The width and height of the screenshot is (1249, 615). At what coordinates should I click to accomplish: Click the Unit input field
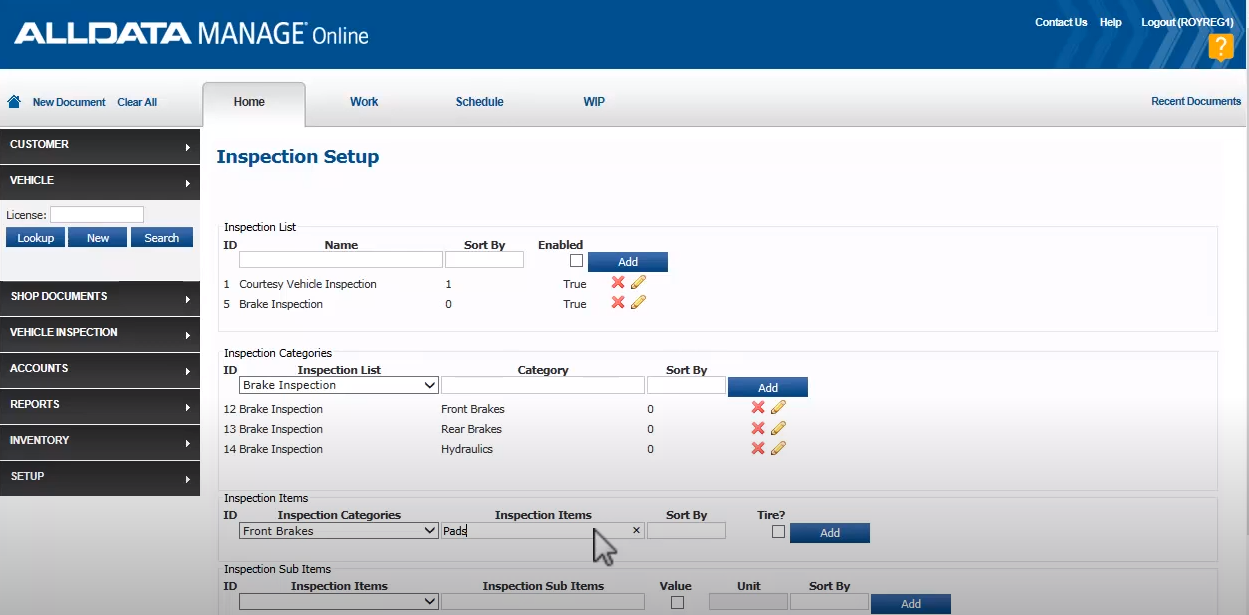pos(748,601)
